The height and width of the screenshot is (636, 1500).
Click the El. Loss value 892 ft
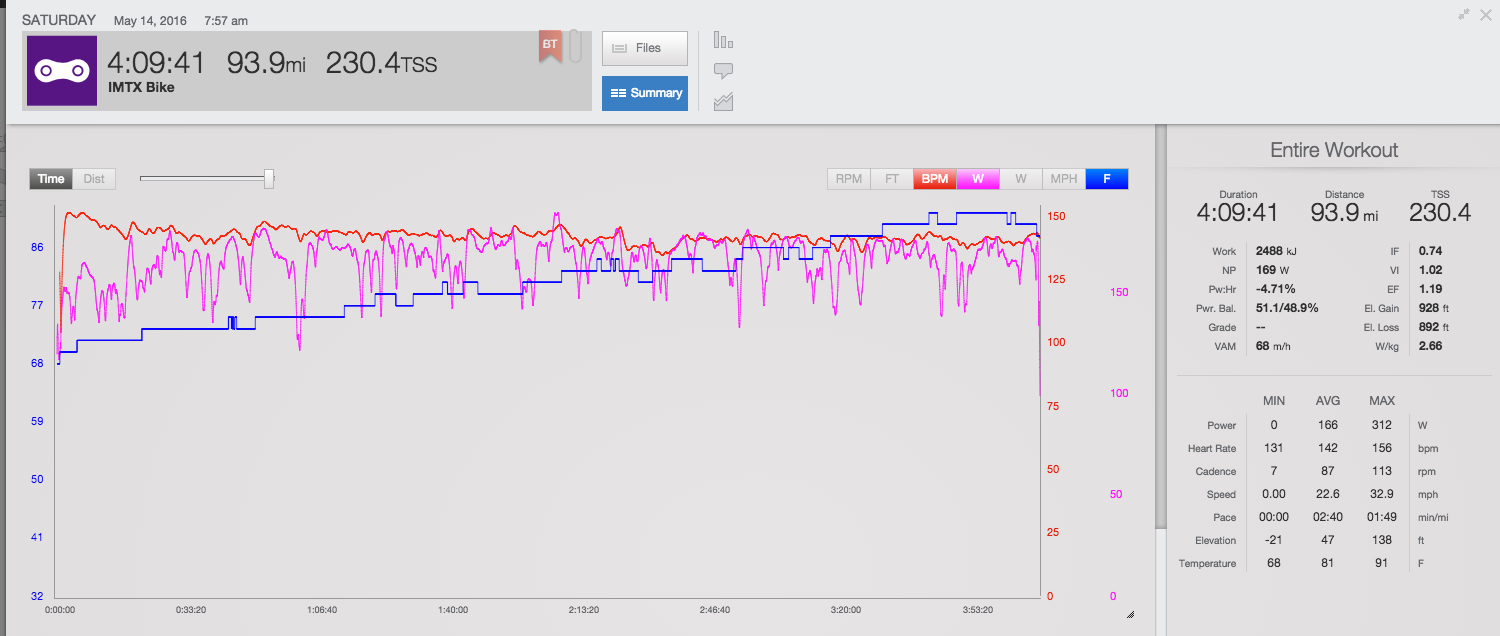1433,327
